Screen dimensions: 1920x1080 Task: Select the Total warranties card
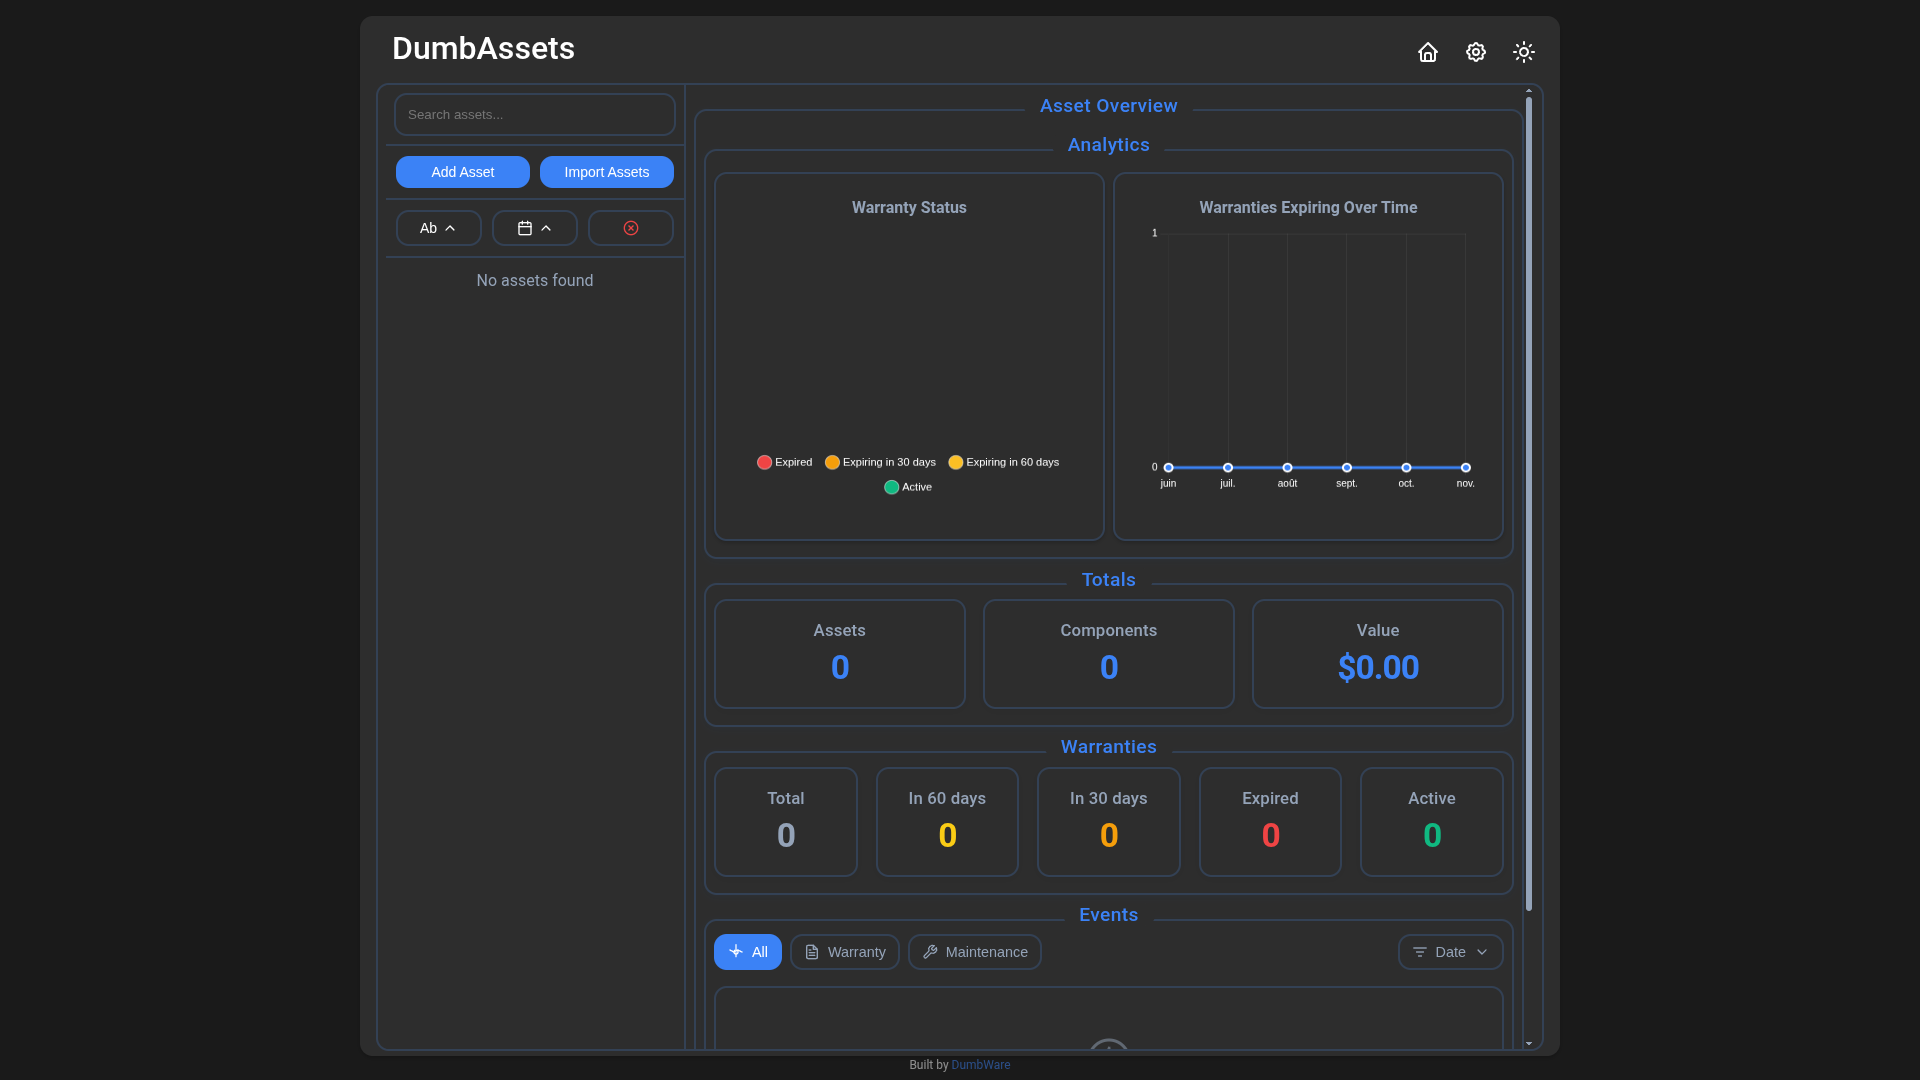[786, 822]
